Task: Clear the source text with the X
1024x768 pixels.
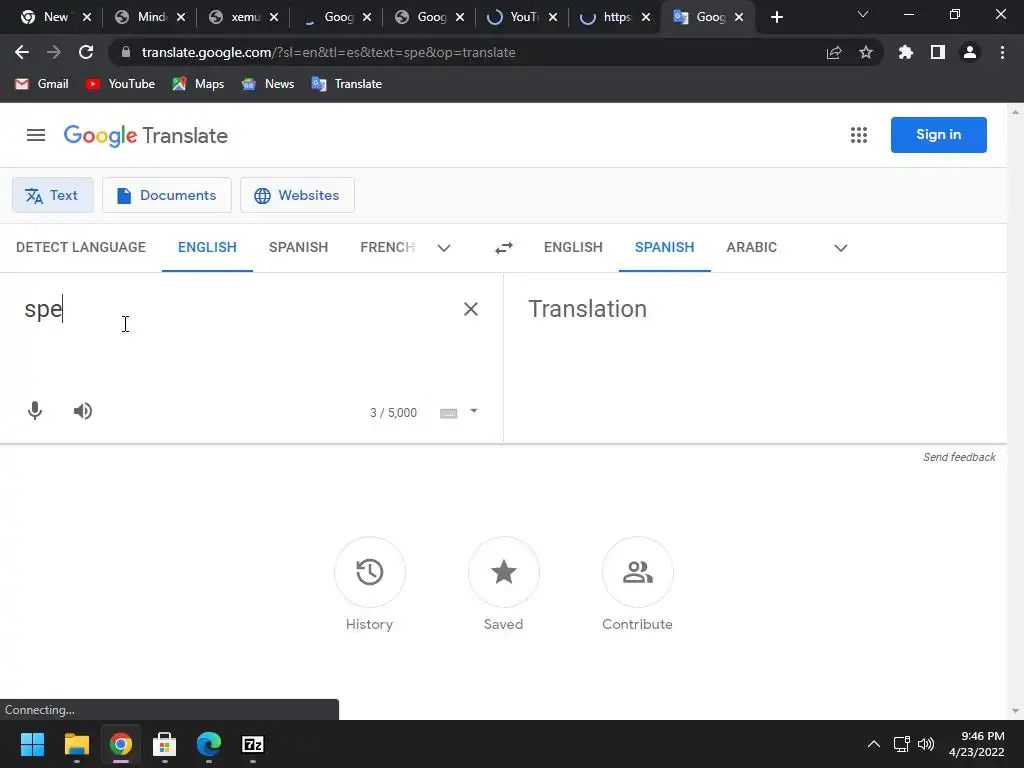Action: coord(471,309)
